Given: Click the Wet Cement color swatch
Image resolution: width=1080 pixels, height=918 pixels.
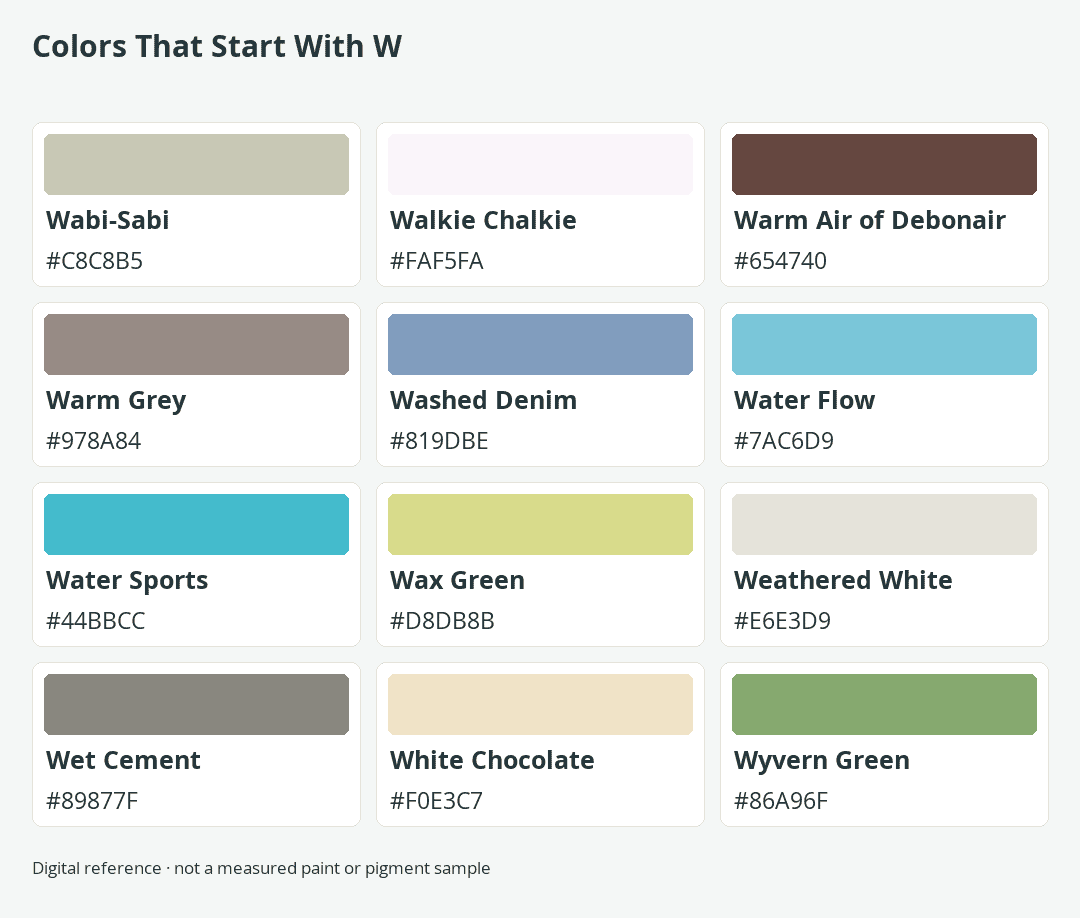Looking at the screenshot, I should [x=196, y=705].
